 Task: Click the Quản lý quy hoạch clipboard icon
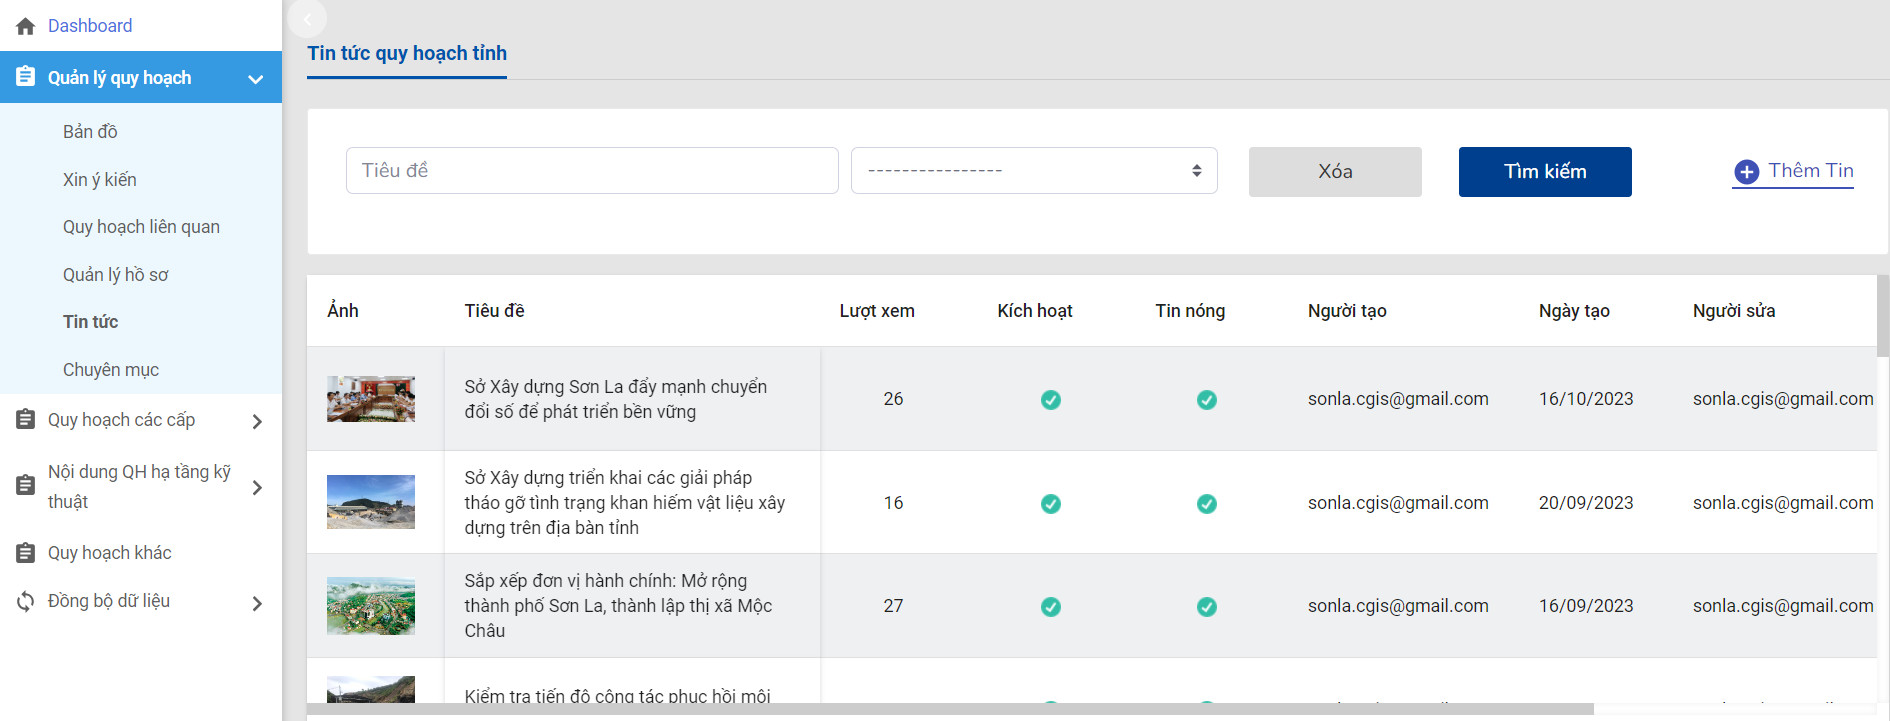pyautogui.click(x=25, y=77)
